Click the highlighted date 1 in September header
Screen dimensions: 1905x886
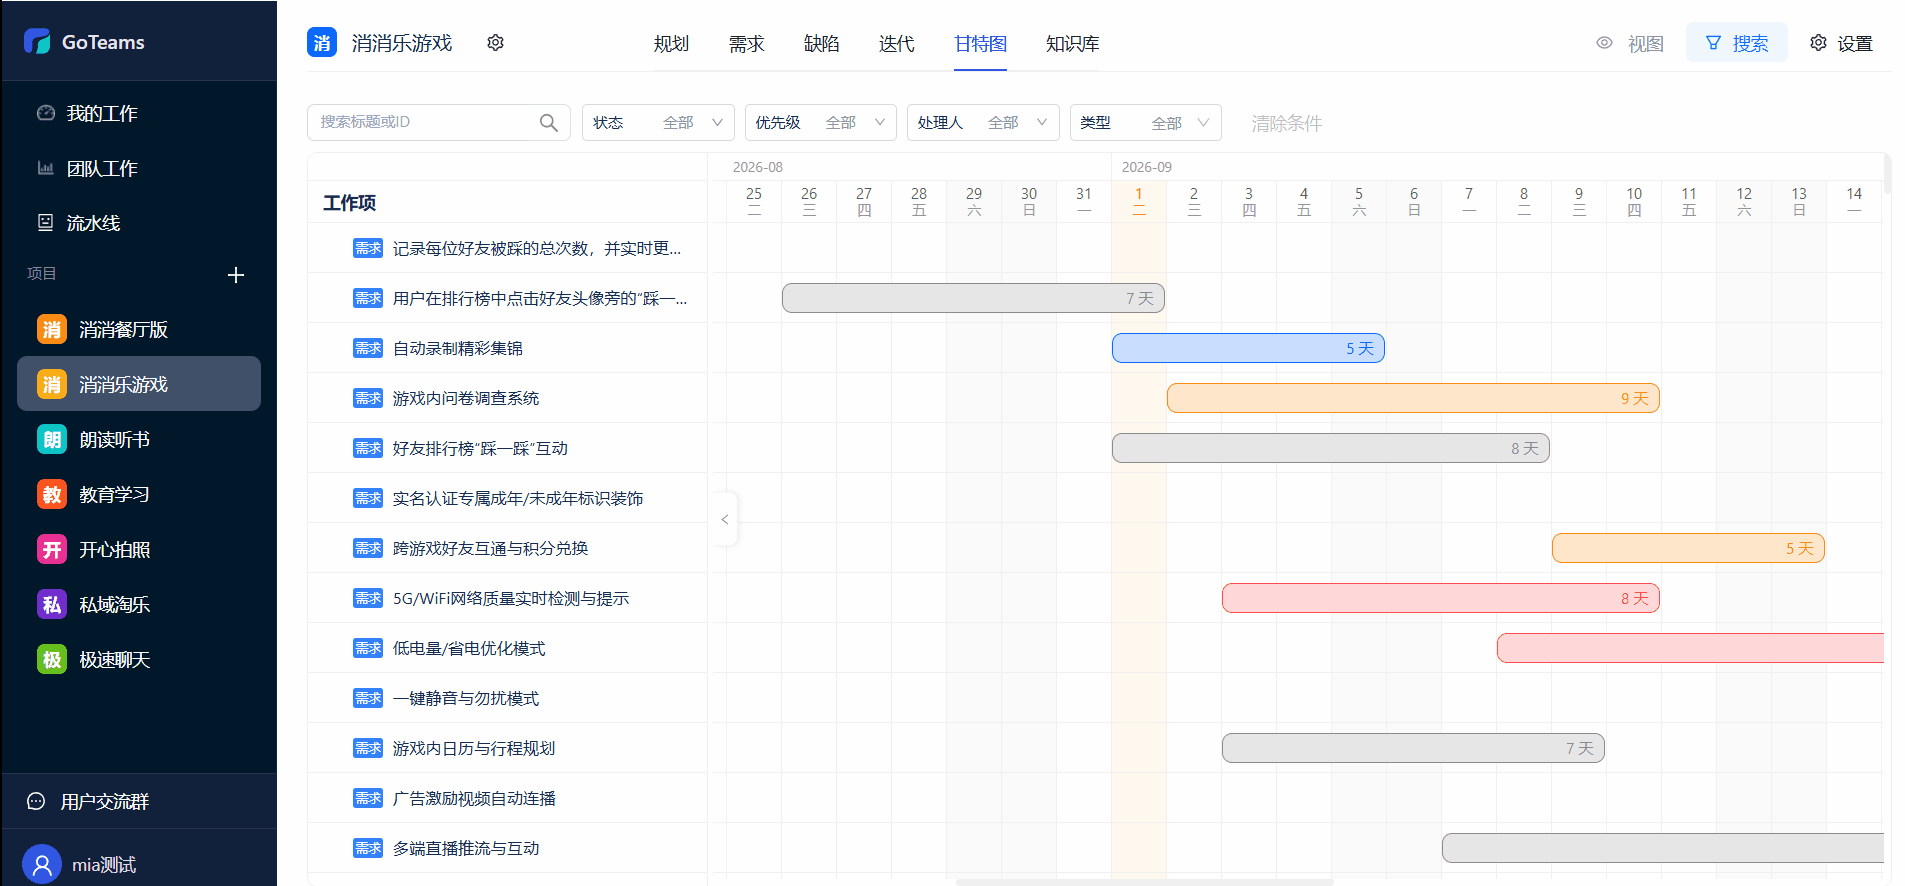click(1138, 201)
